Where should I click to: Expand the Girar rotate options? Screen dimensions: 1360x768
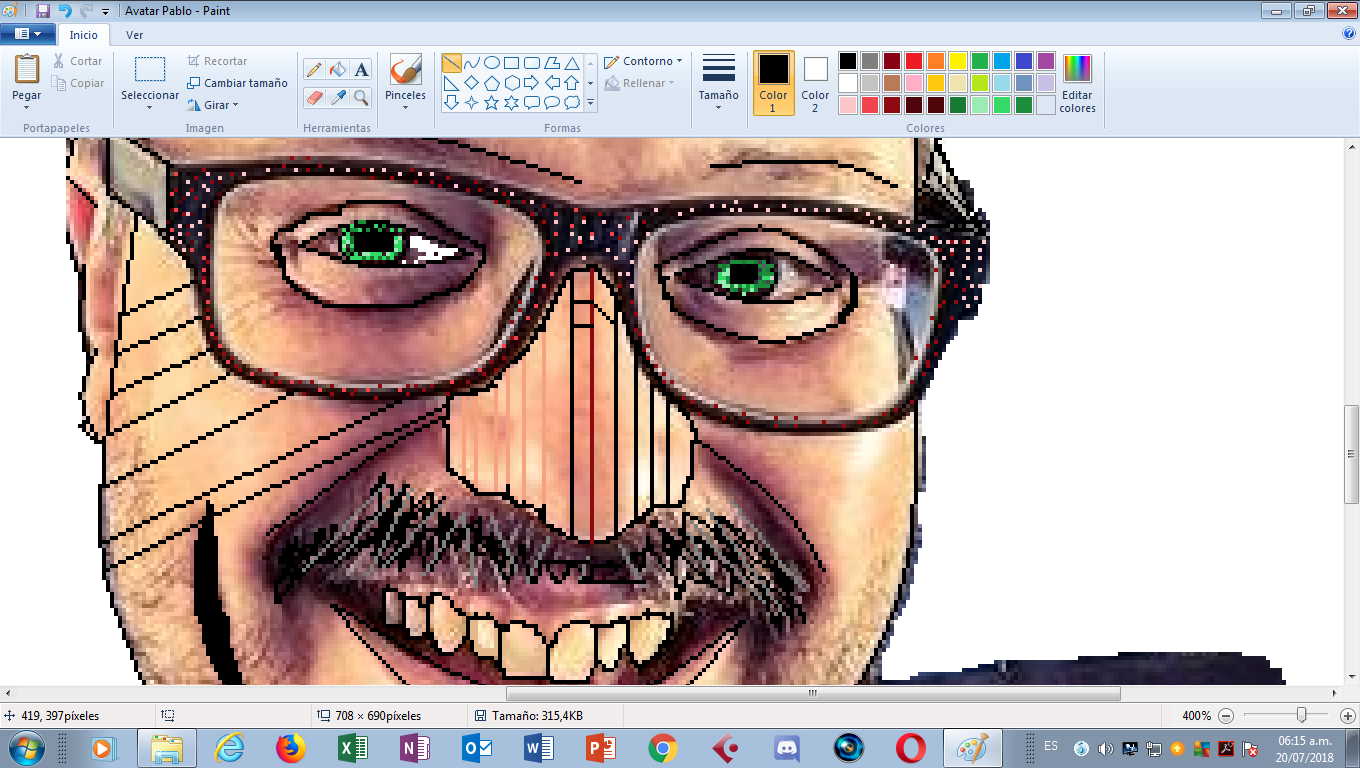[212, 105]
